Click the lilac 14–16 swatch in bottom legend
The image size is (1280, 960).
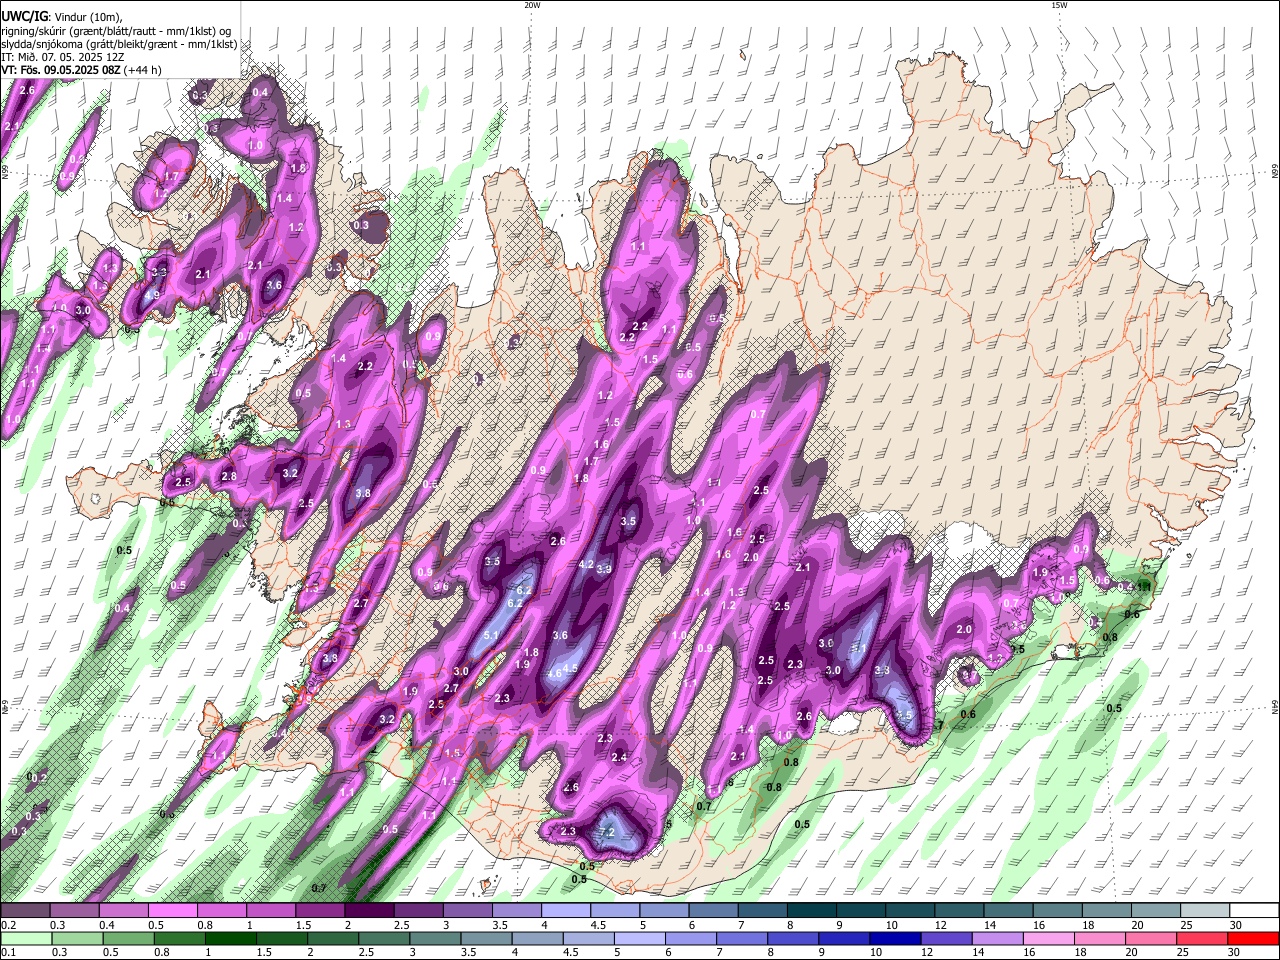click(x=998, y=938)
